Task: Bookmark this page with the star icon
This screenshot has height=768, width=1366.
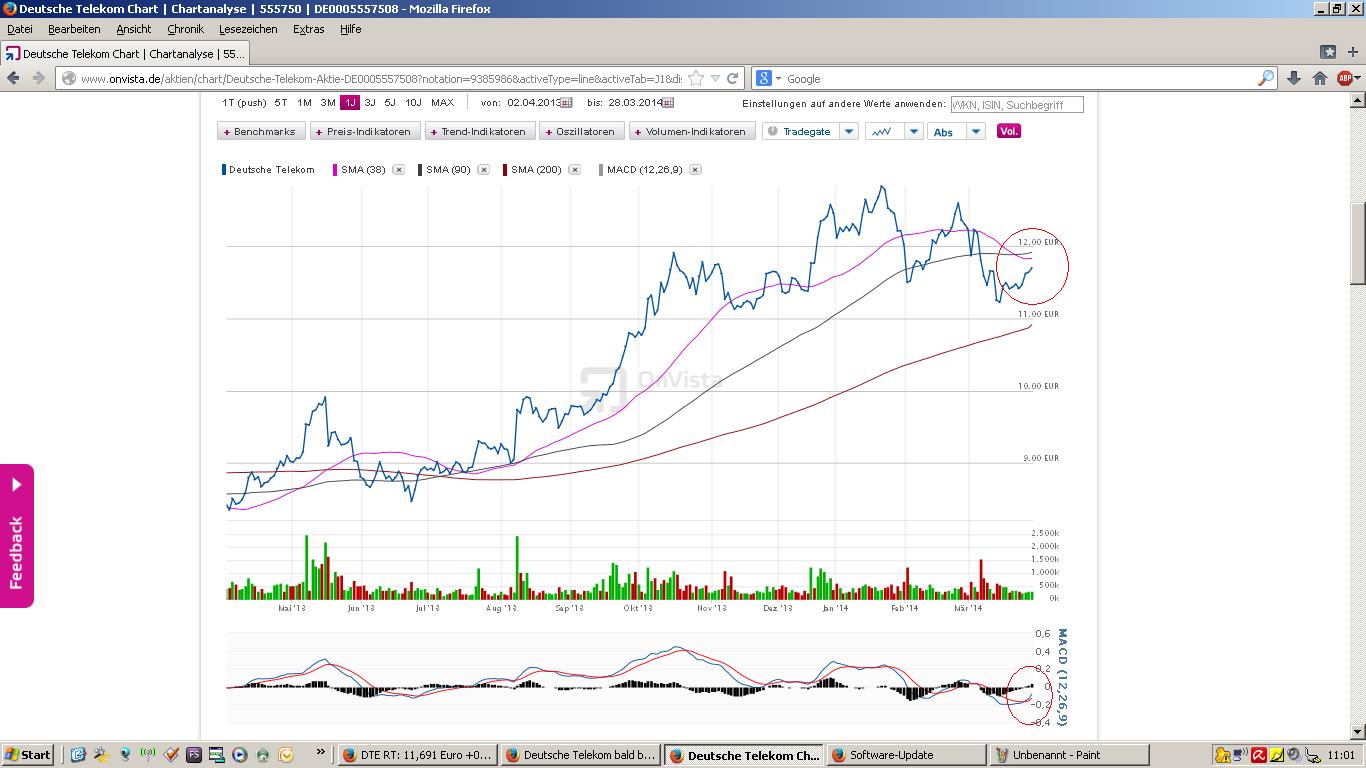Action: [x=696, y=78]
